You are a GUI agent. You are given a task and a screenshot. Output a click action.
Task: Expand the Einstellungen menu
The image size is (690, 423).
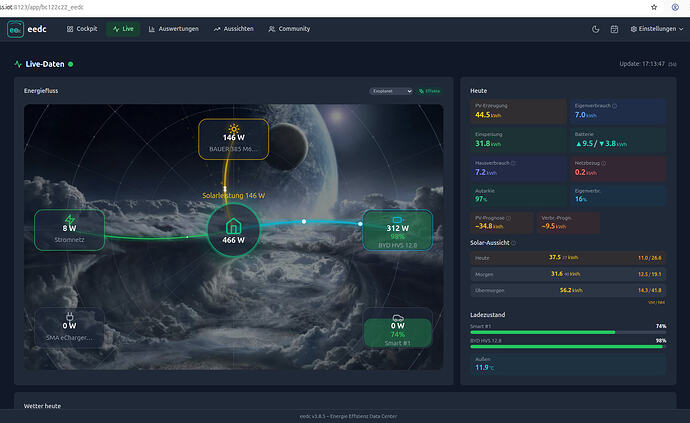657,29
